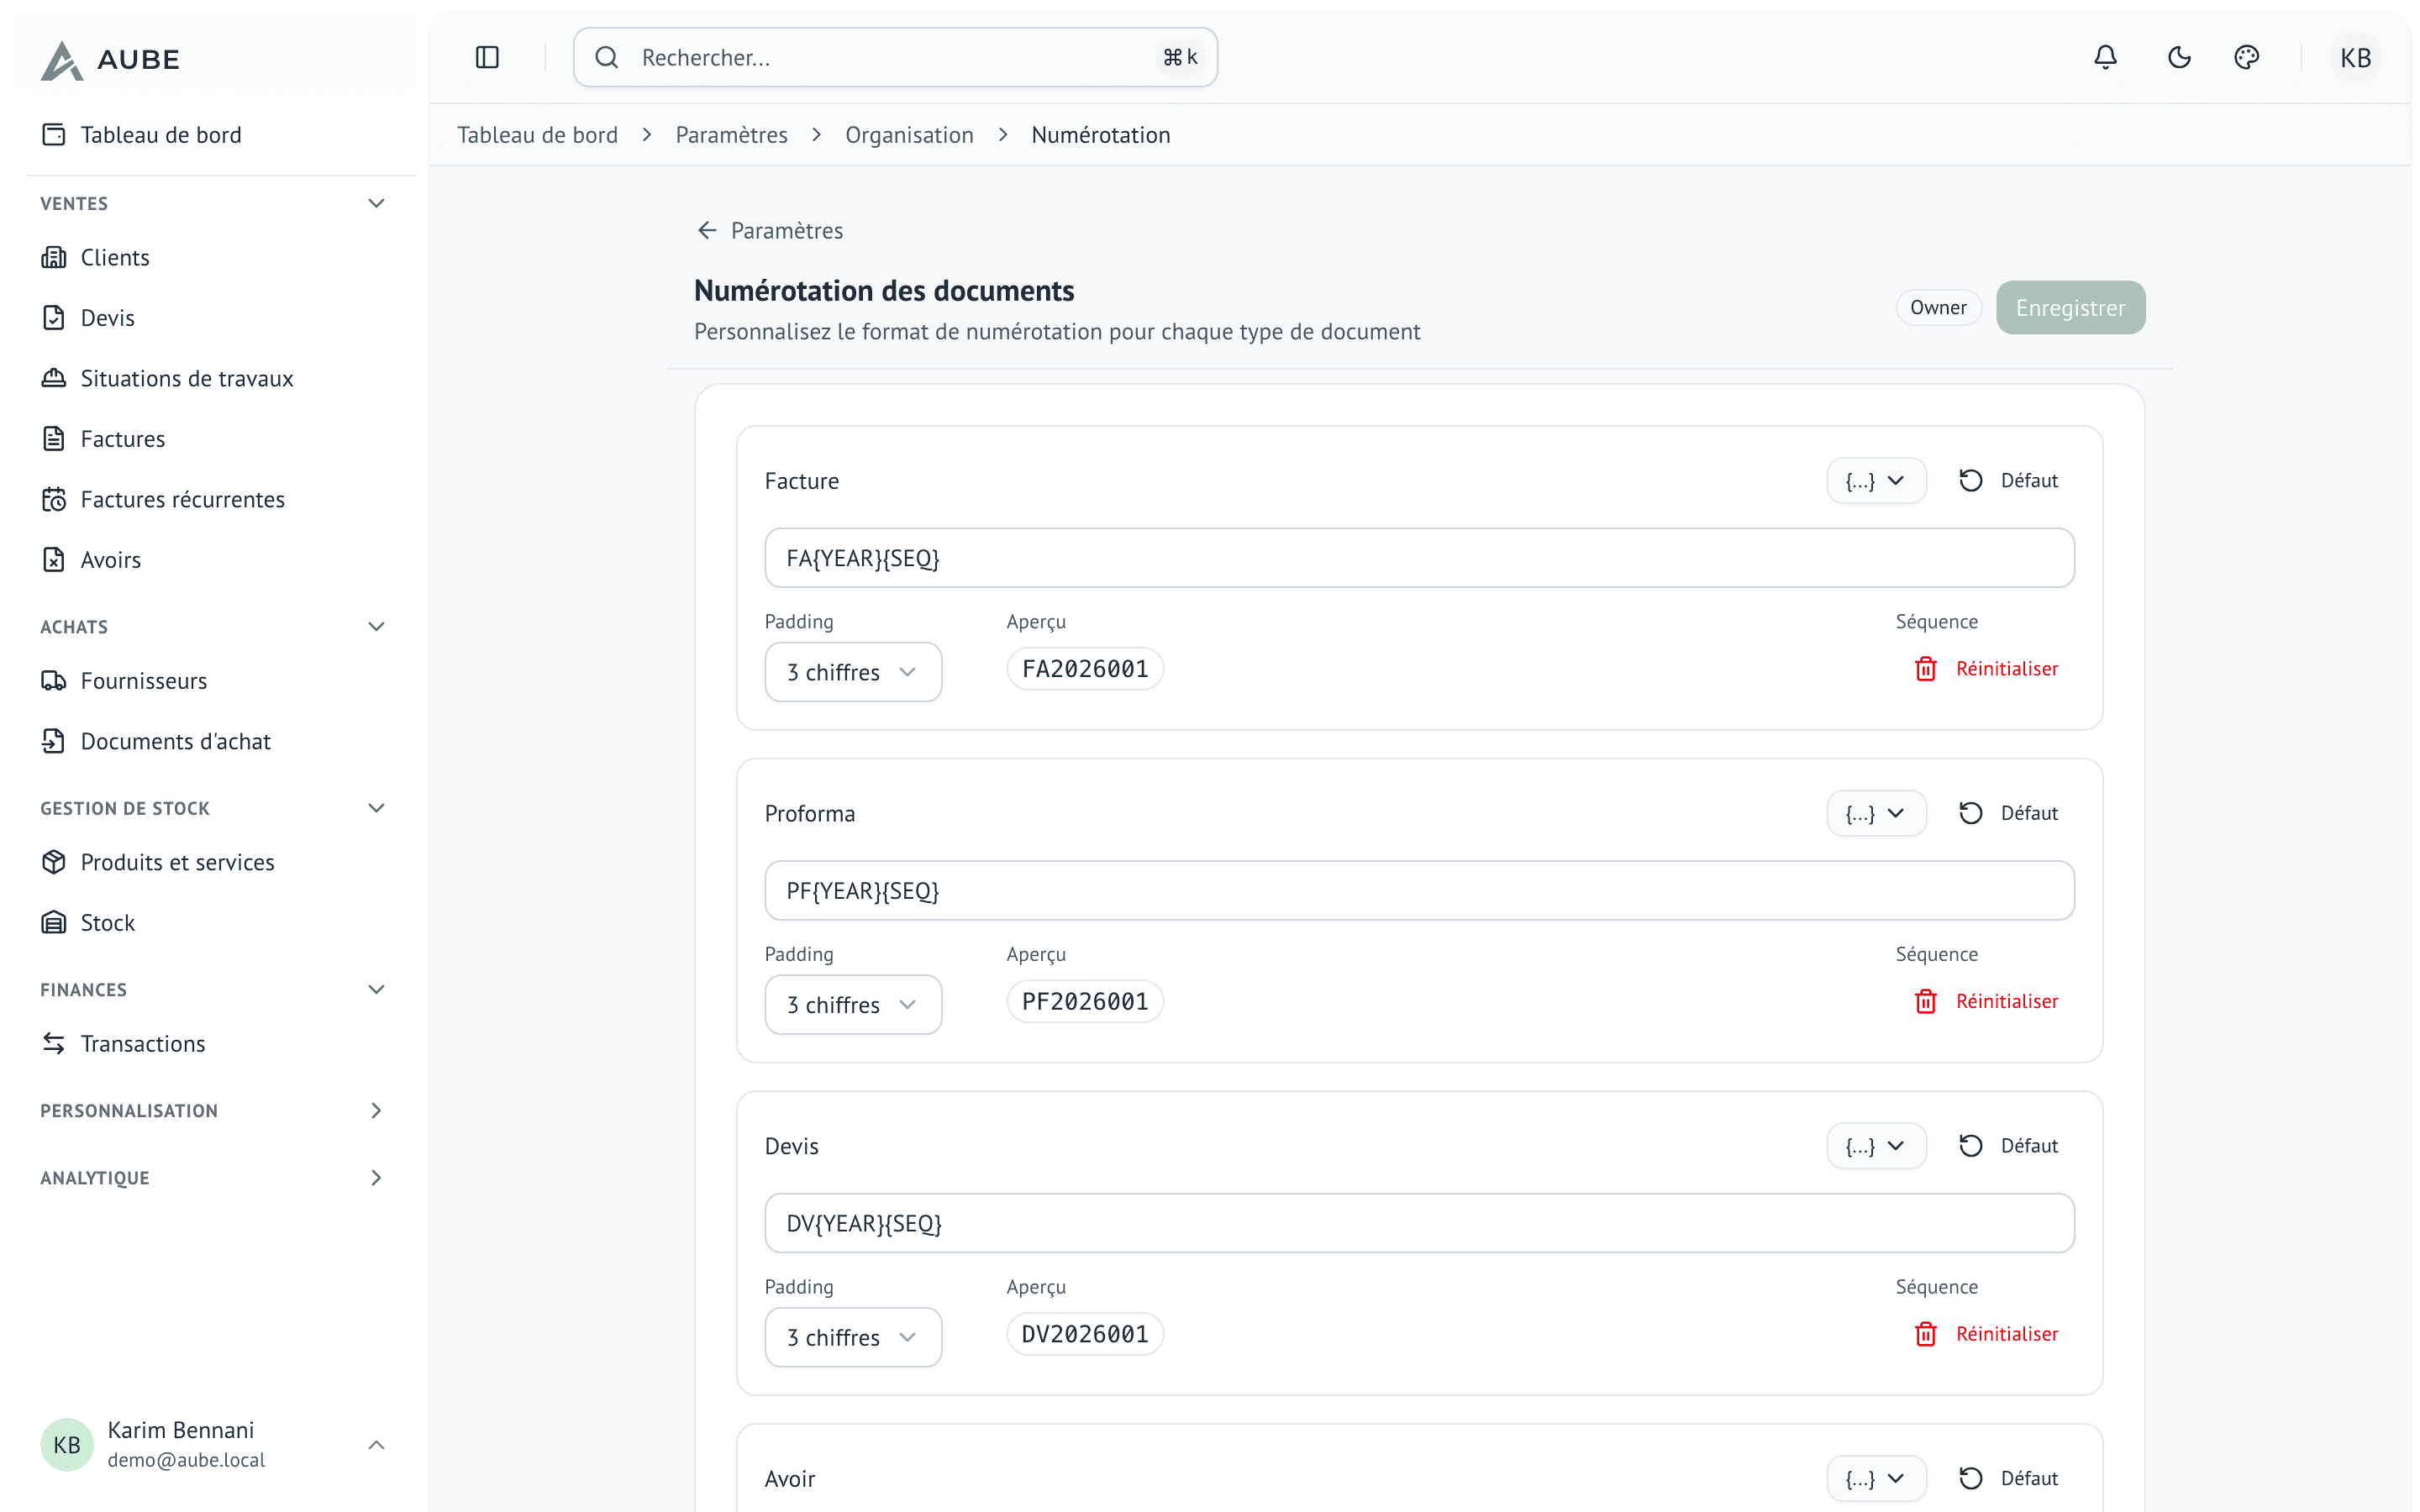Click the Owner role badge
The height and width of the screenshot is (1512, 2420).
tap(1938, 308)
